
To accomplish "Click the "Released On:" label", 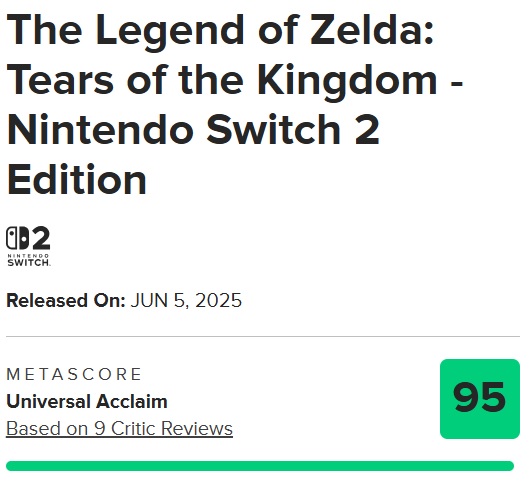I will pyautogui.click(x=66, y=300).
